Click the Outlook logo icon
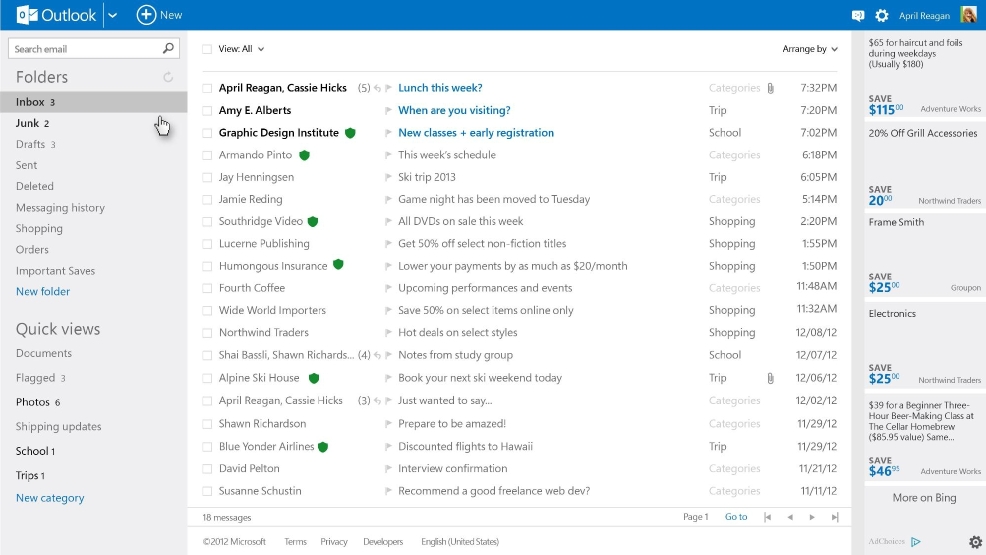This screenshot has width=986, height=555. pos(26,15)
